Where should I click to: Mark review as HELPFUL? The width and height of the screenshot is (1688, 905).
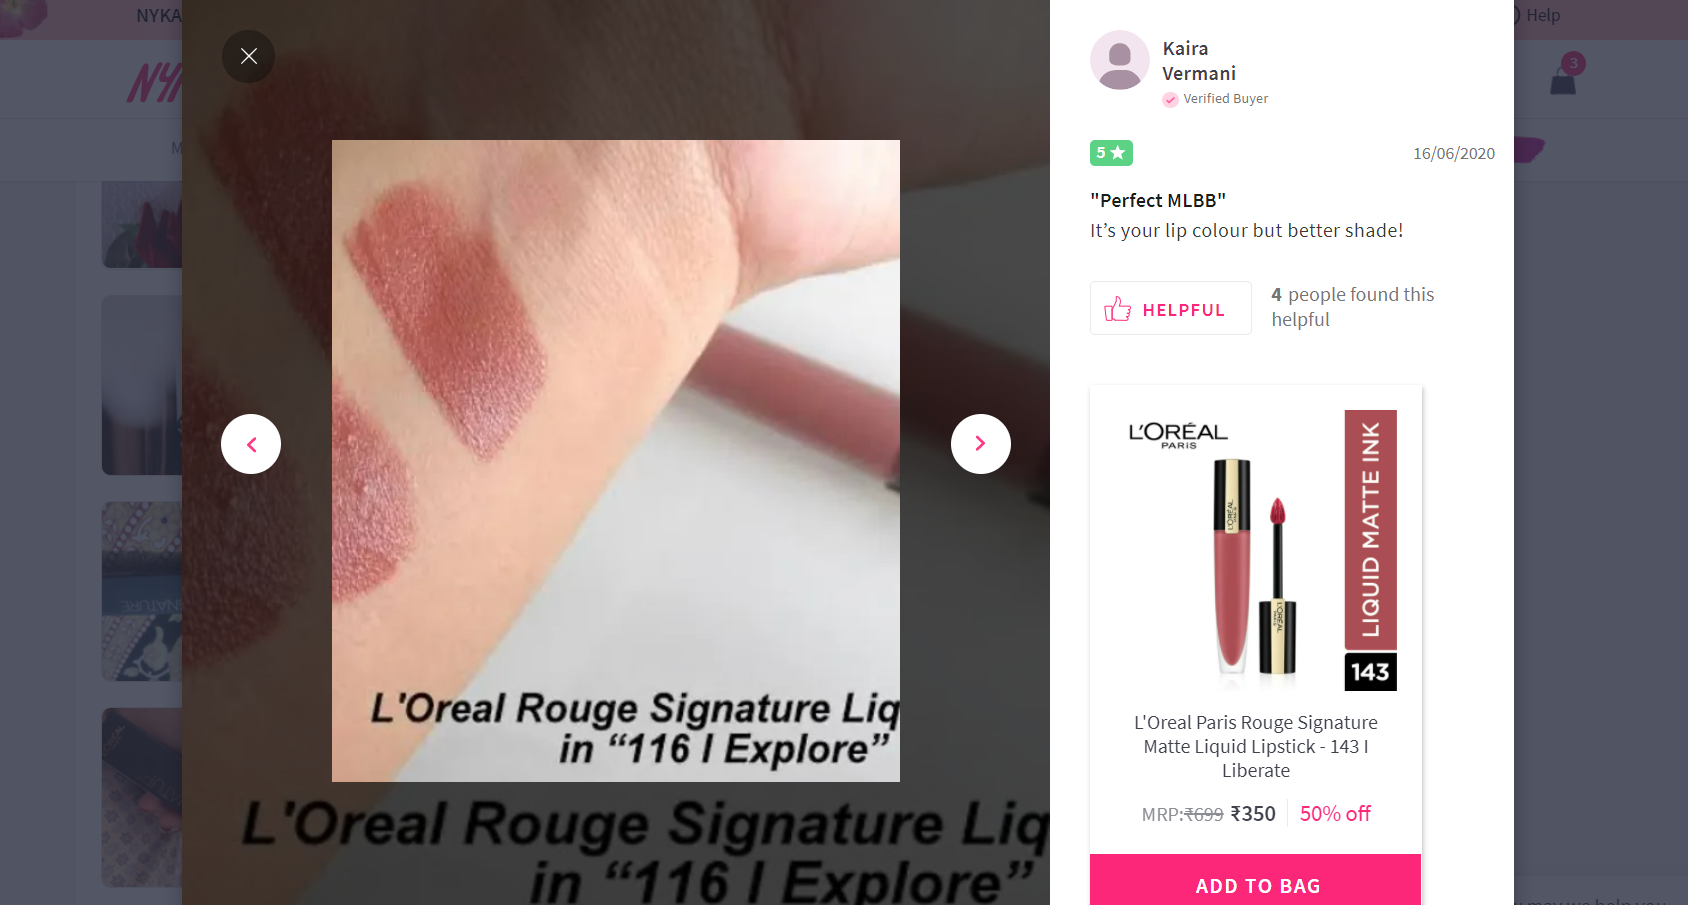(1170, 308)
